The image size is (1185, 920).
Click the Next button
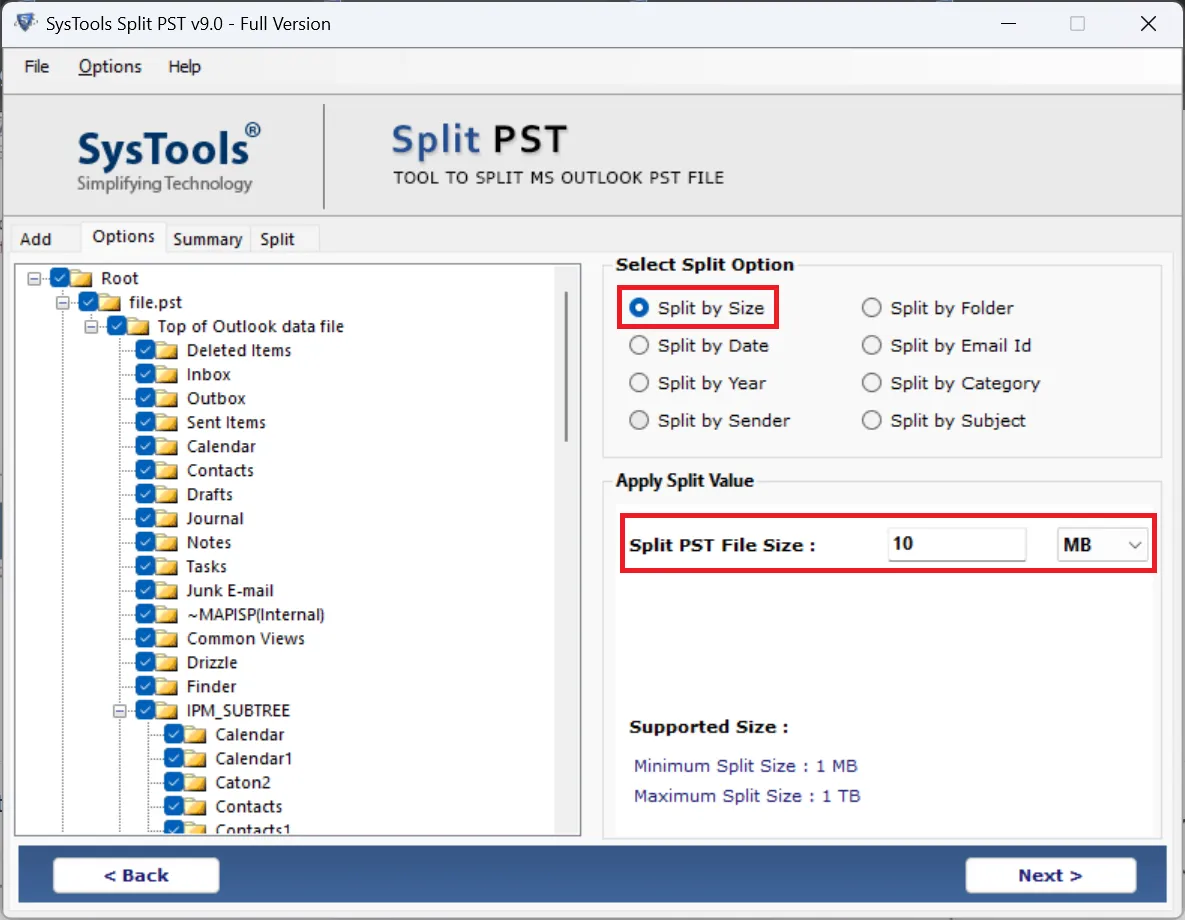point(1050,875)
